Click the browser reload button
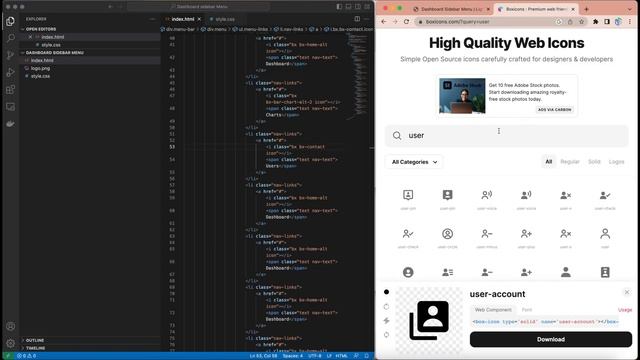The width and height of the screenshot is (640, 360). 406,22
